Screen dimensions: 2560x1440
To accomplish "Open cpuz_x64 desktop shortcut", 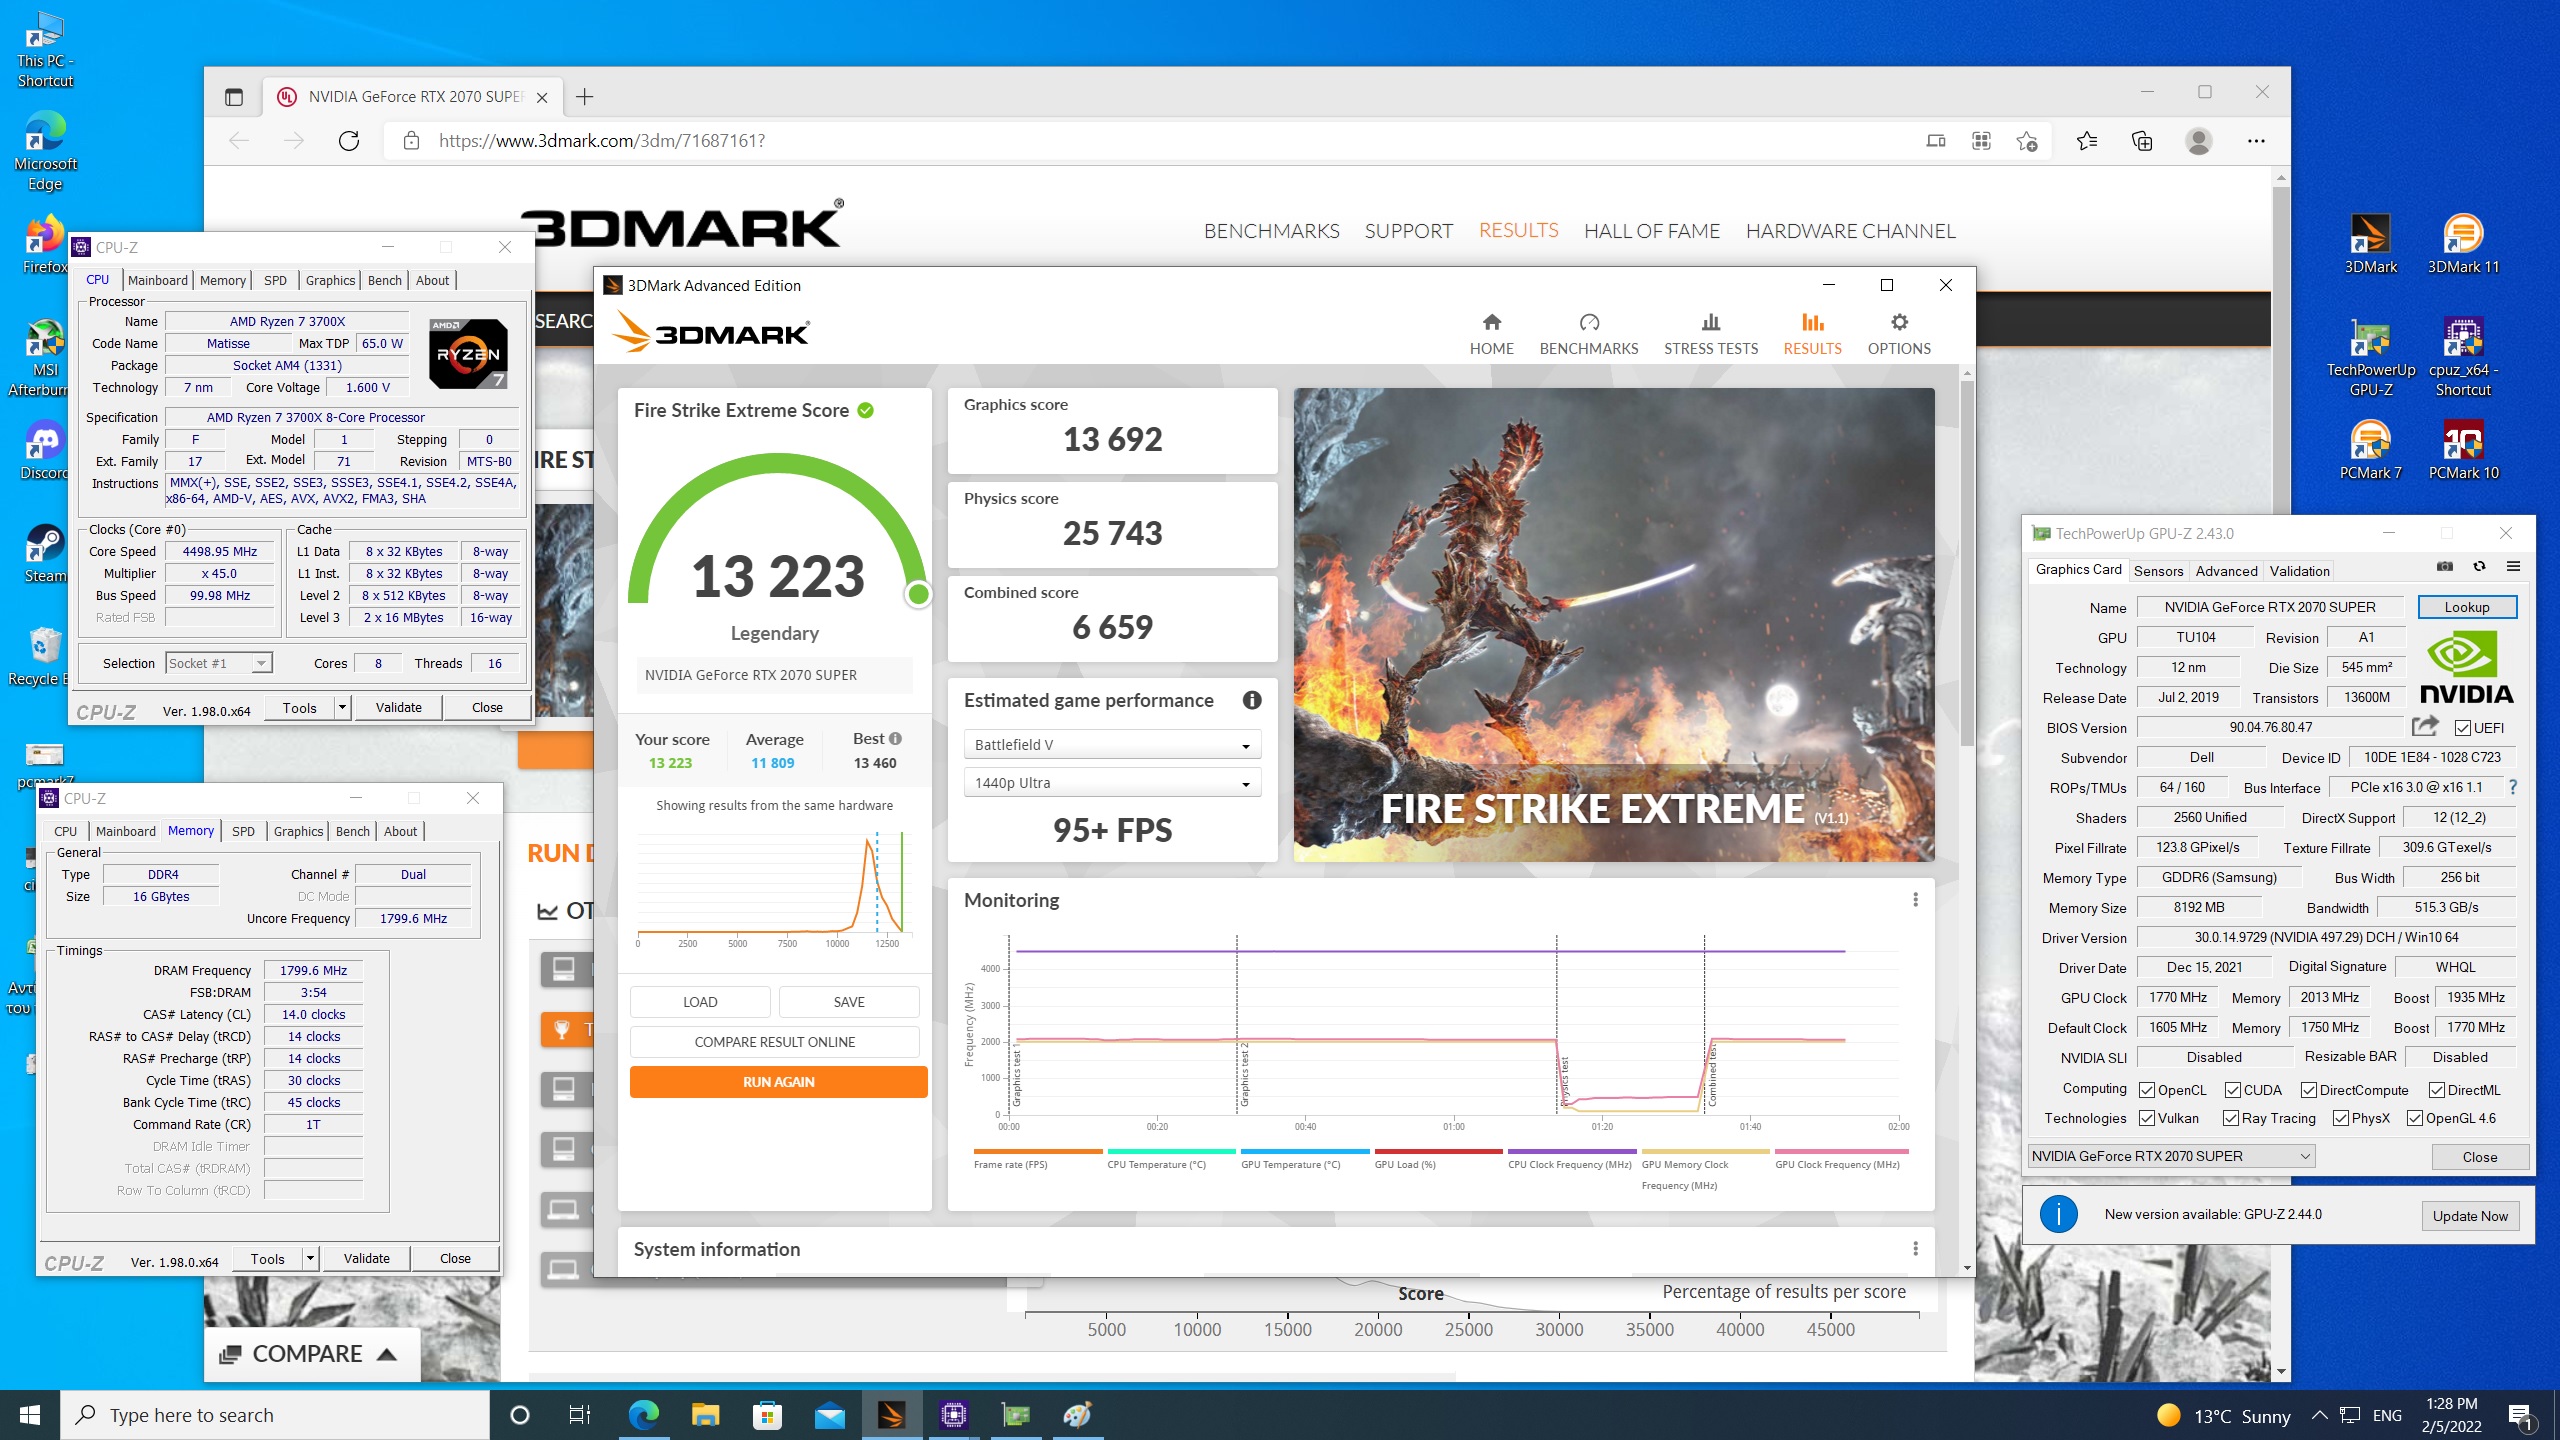I will (2462, 358).
